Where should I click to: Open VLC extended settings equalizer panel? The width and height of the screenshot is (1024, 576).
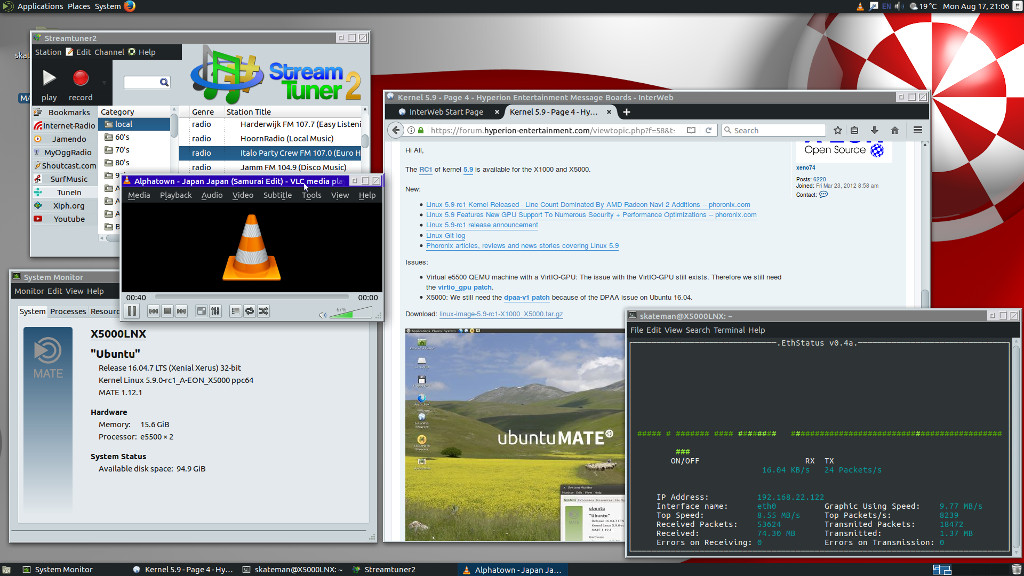click(216, 312)
